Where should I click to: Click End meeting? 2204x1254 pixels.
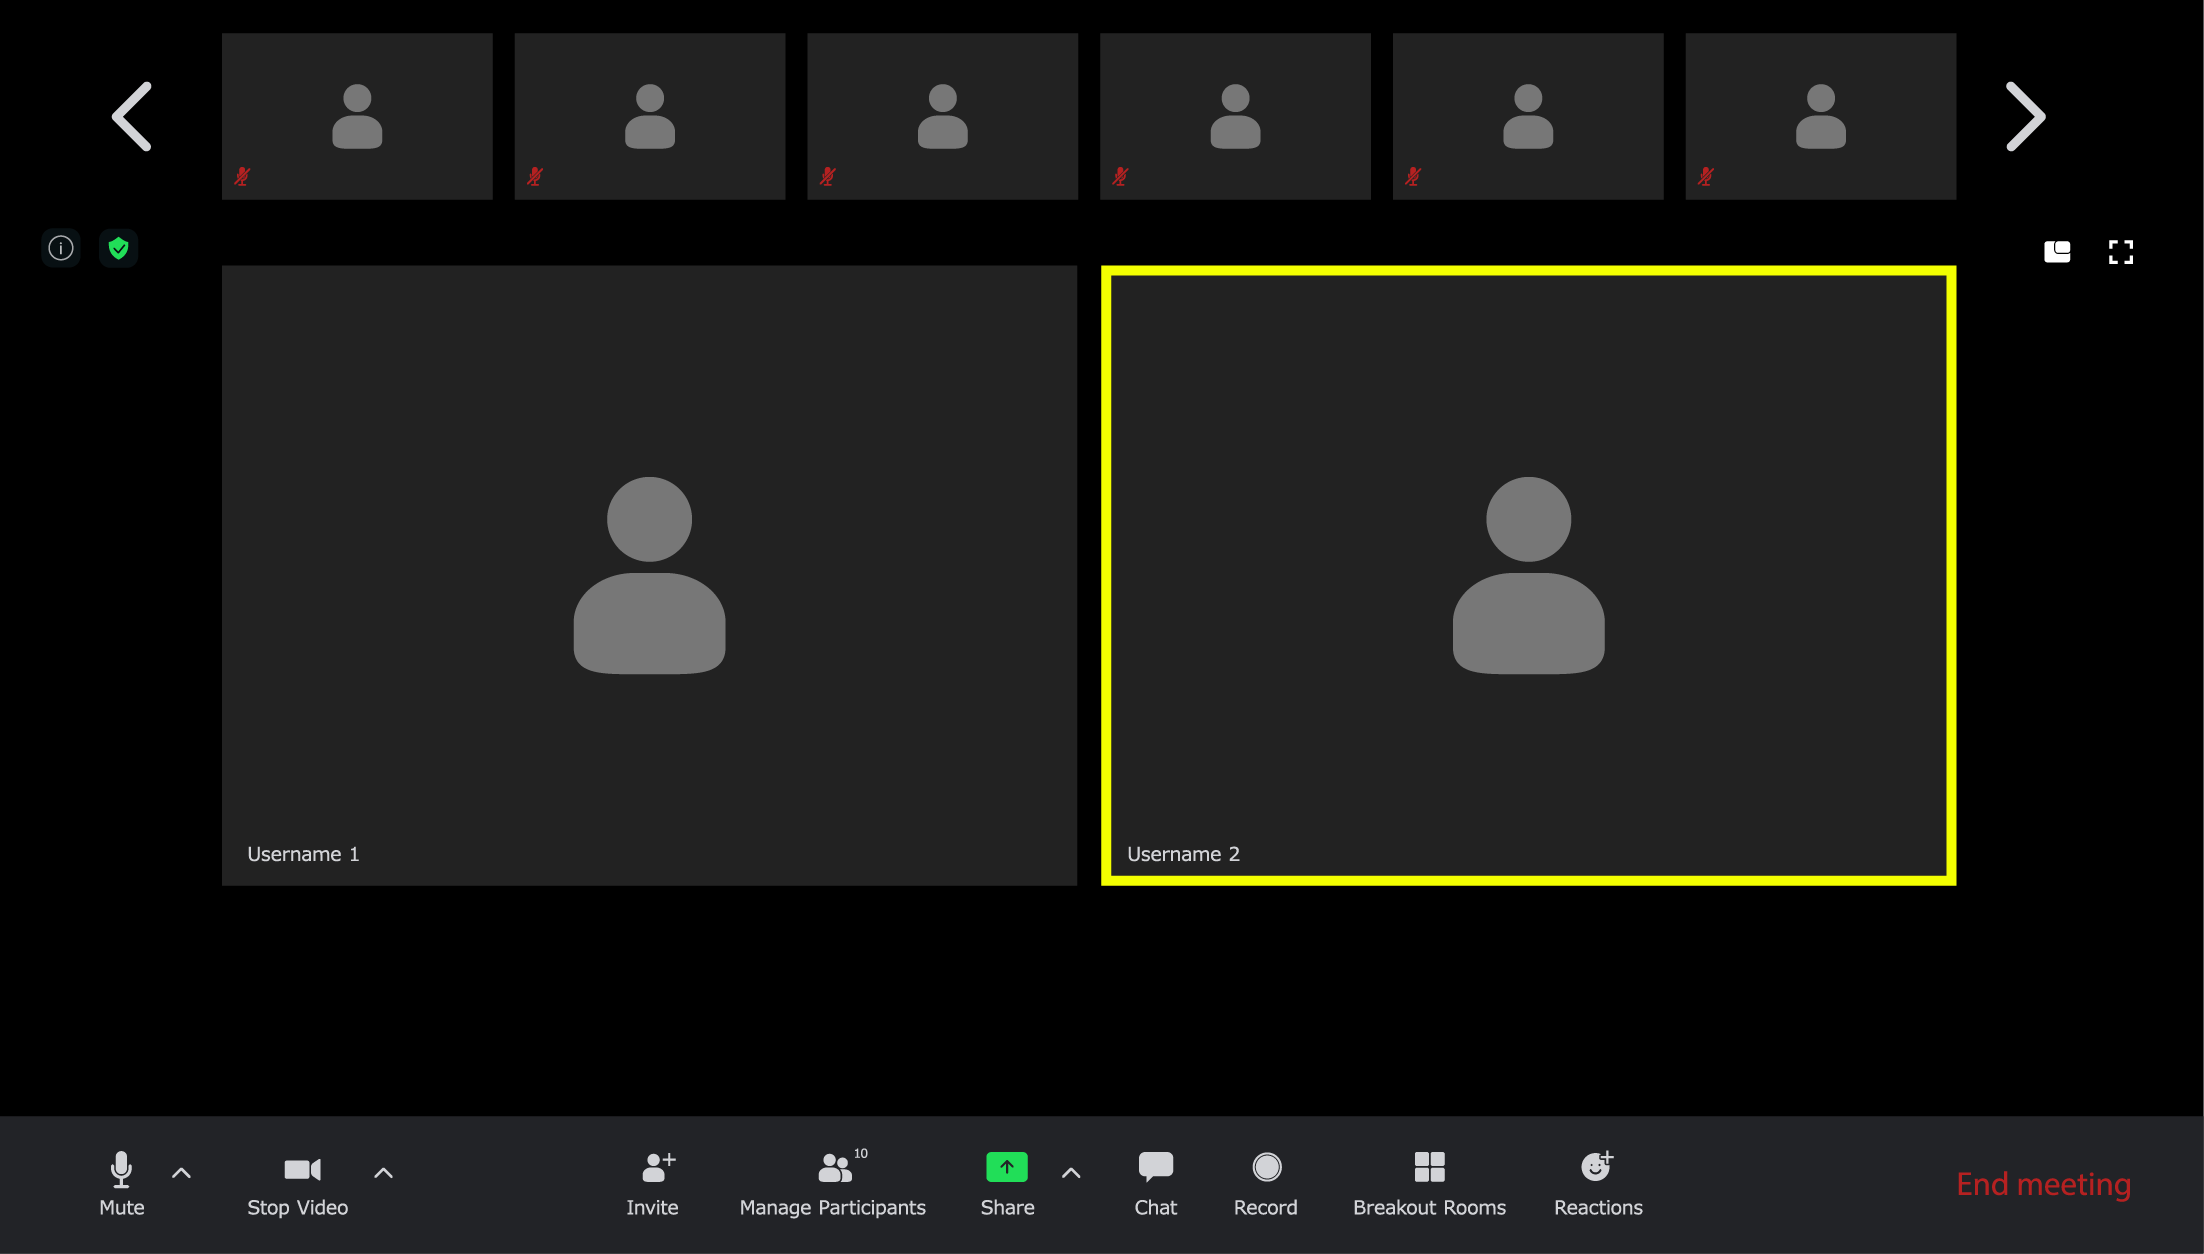[x=2043, y=1184]
